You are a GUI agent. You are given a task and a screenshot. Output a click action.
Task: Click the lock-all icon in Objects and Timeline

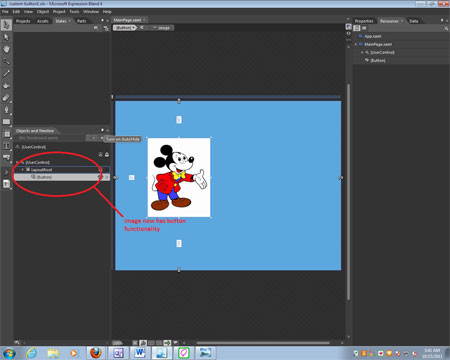[107, 155]
